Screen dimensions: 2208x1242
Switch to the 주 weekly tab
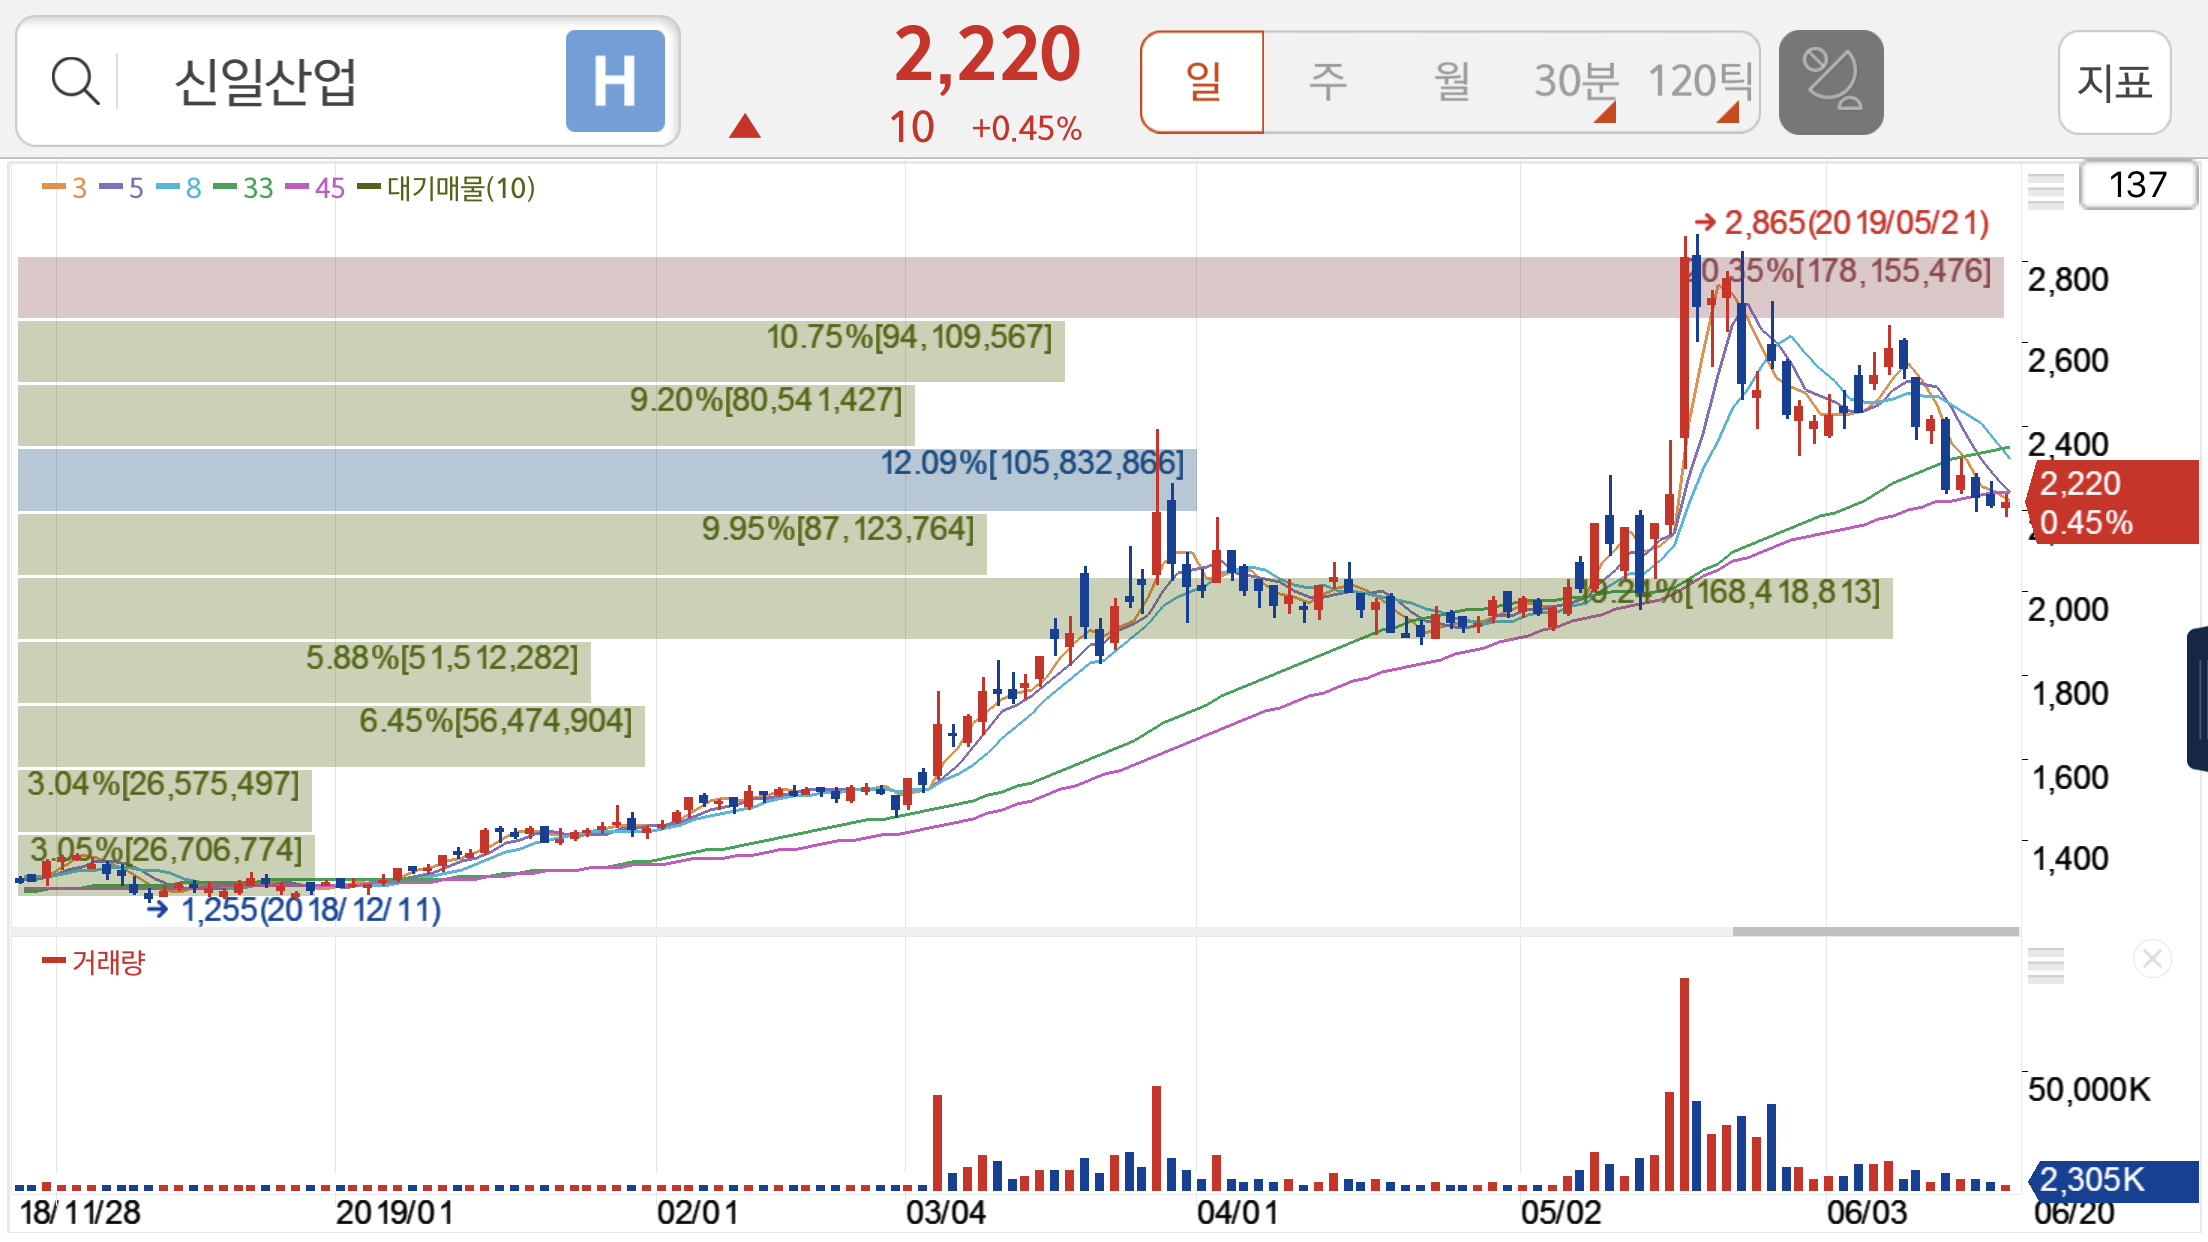pos(1327,82)
